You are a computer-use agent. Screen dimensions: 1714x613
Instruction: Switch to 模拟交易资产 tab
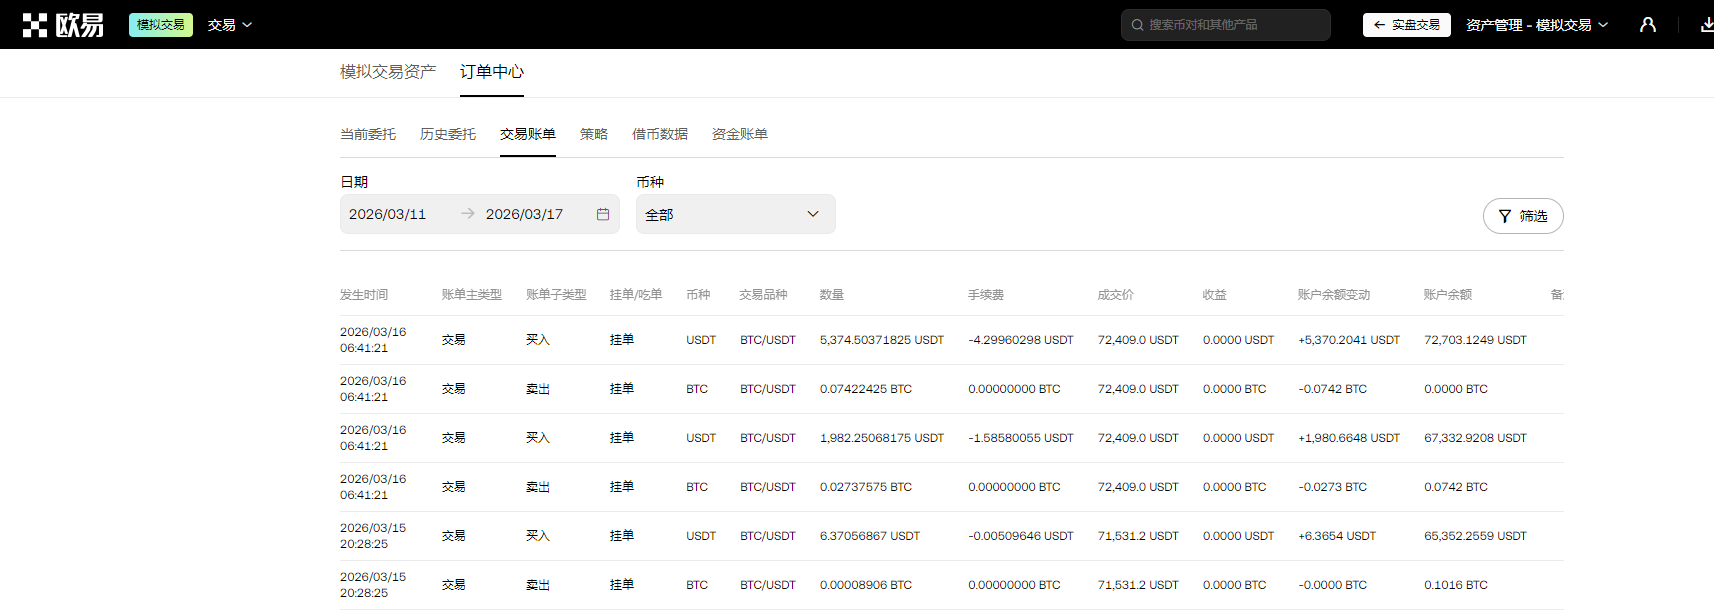pos(388,72)
